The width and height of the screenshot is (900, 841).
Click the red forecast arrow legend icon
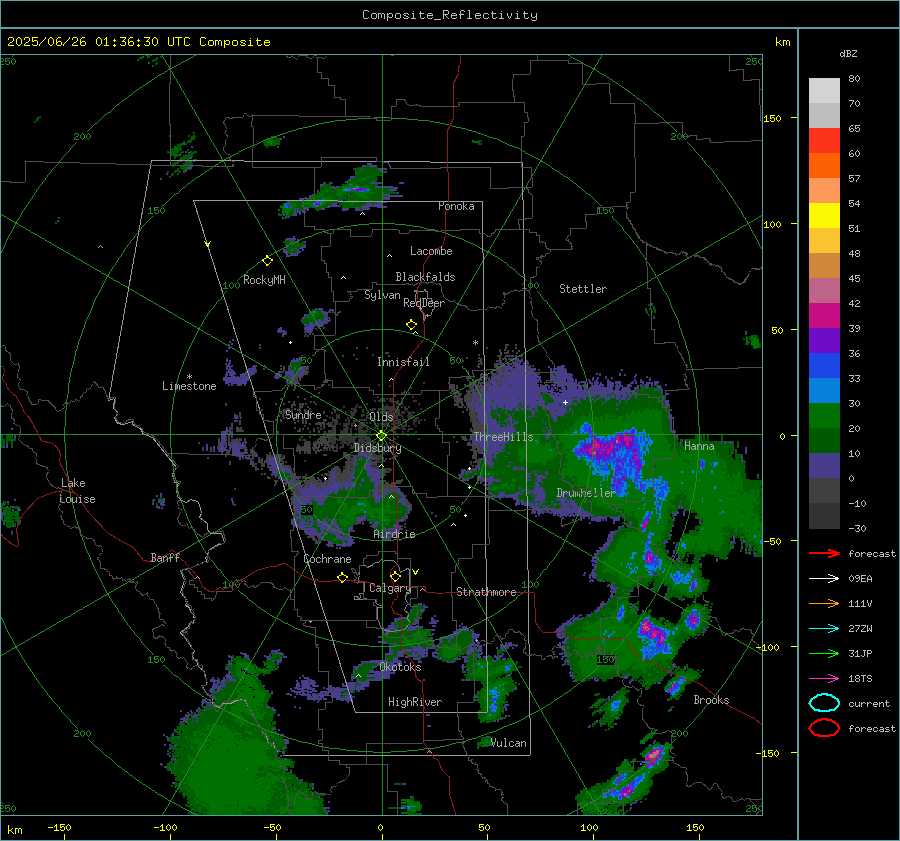click(824, 553)
